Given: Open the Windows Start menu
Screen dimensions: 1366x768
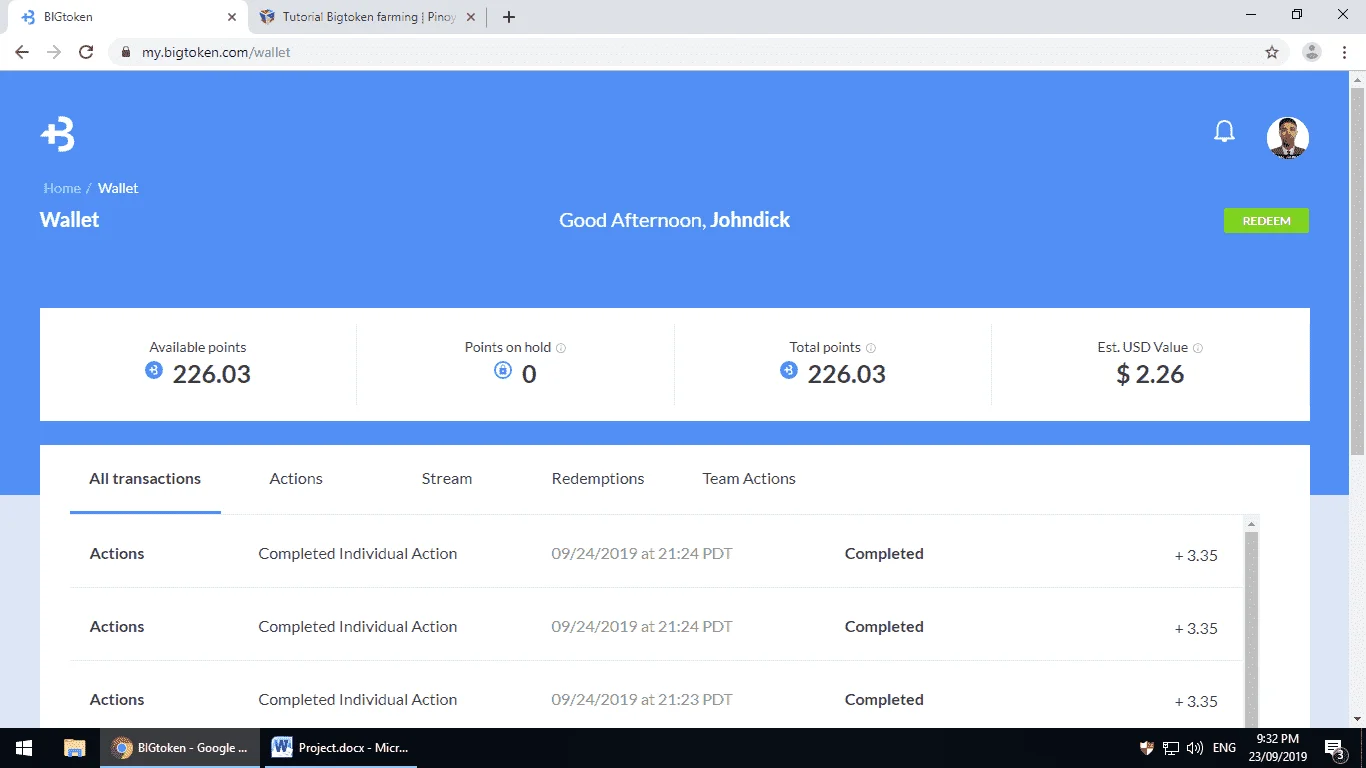Looking at the screenshot, I should [x=24, y=748].
